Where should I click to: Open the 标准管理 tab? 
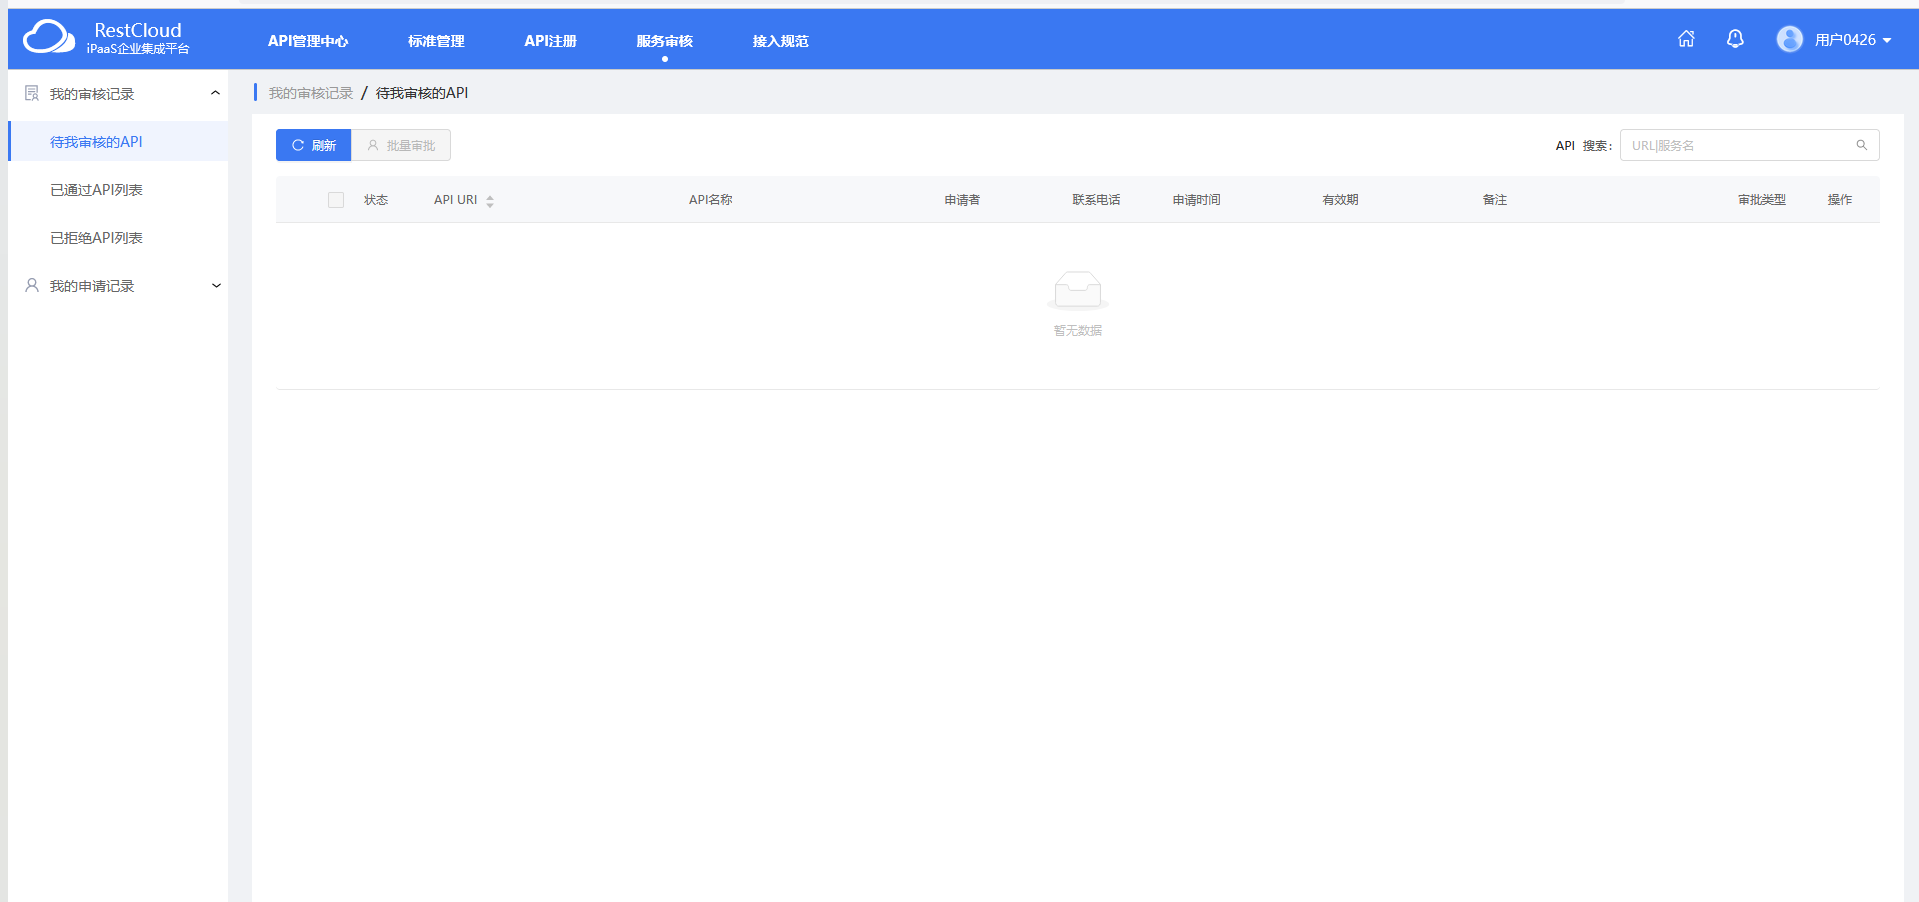pos(436,41)
